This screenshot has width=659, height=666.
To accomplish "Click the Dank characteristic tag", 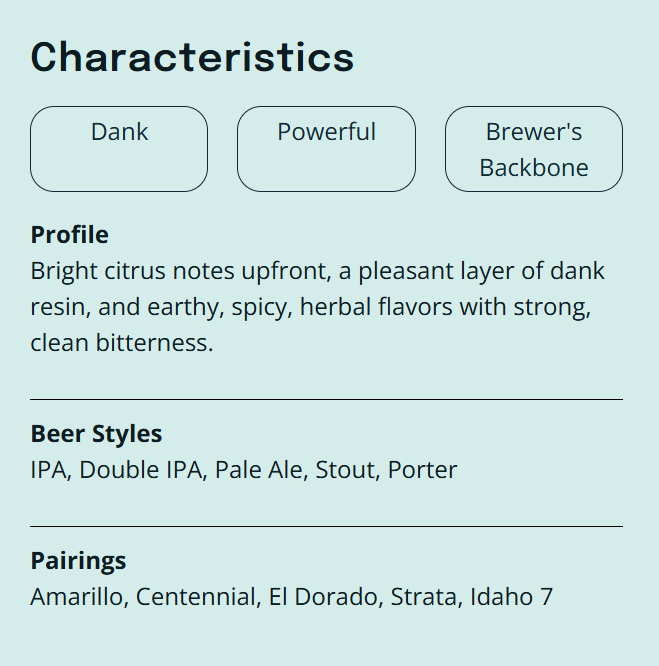I will (x=119, y=148).
